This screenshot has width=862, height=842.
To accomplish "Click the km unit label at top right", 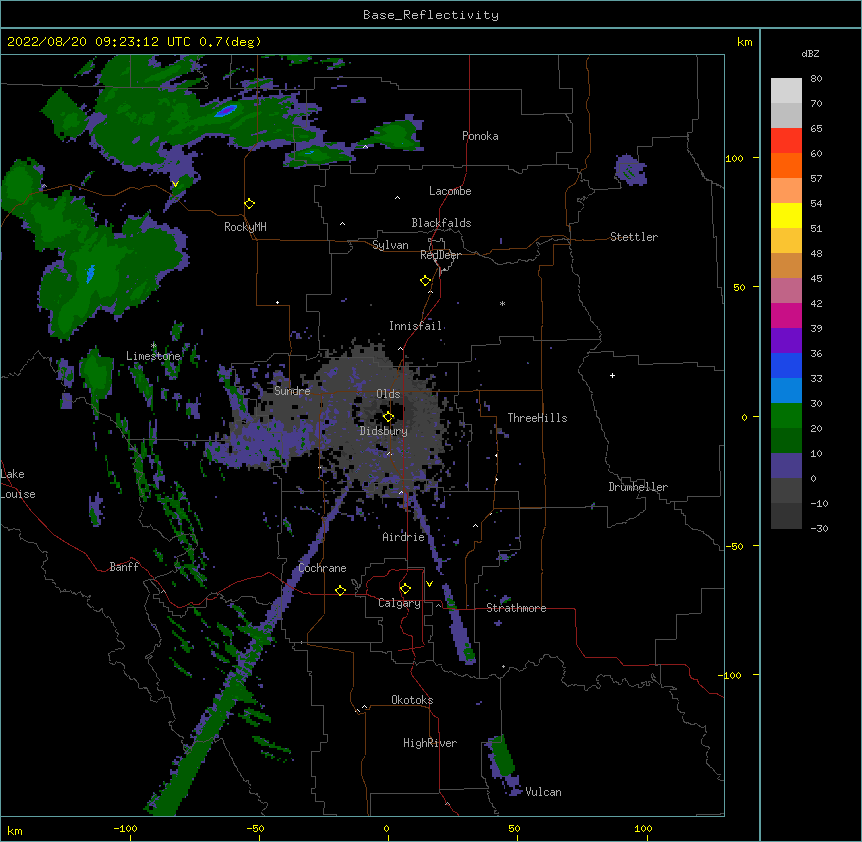I will 744,42.
